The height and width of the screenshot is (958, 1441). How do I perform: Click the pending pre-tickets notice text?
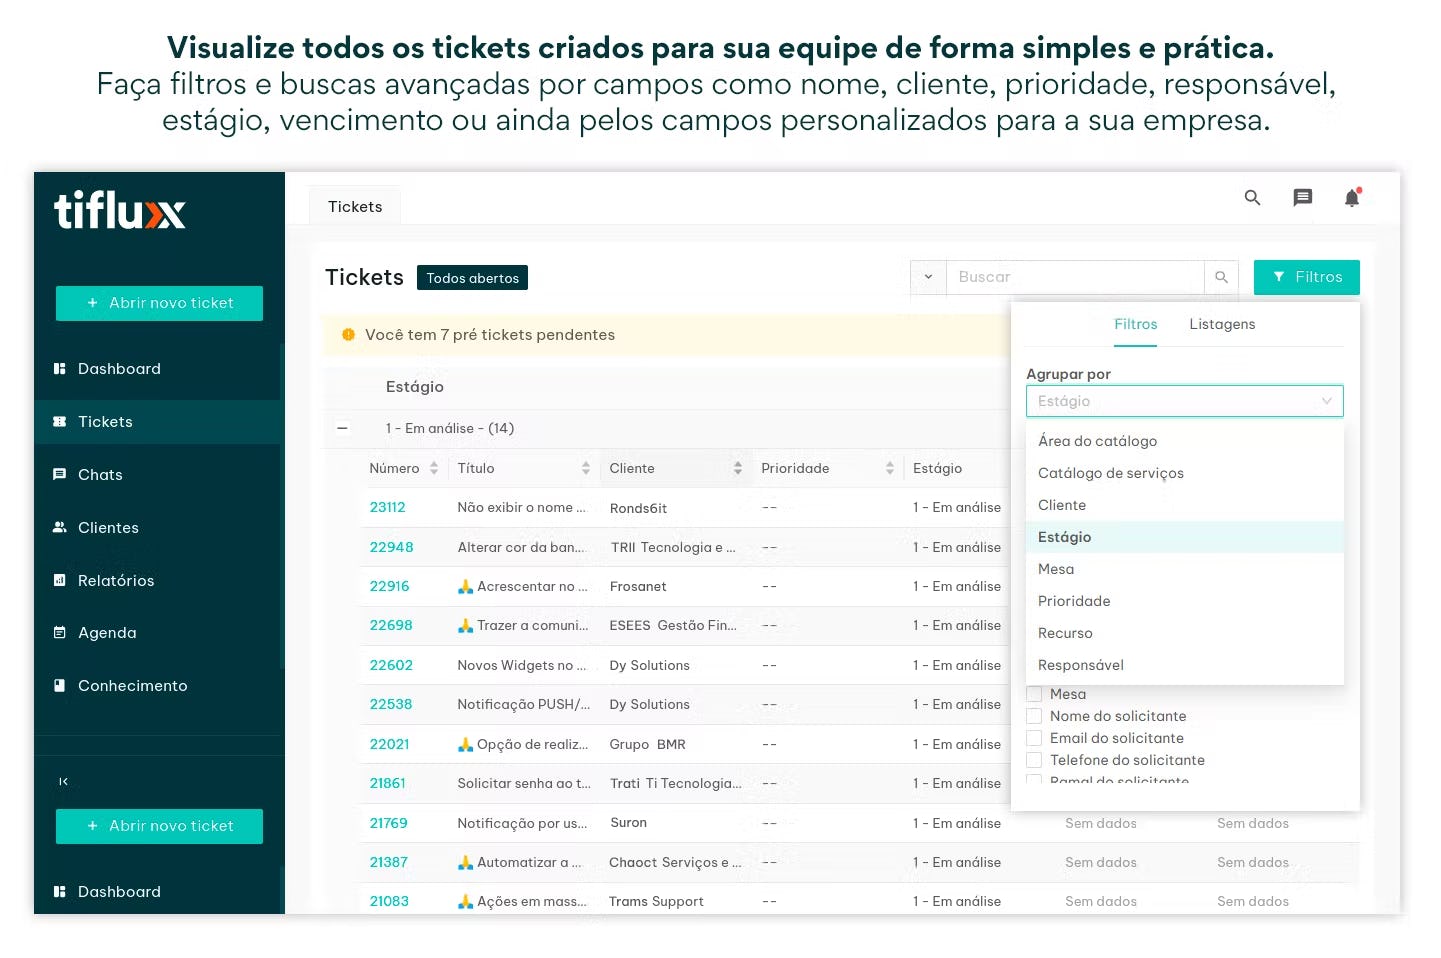pos(490,335)
